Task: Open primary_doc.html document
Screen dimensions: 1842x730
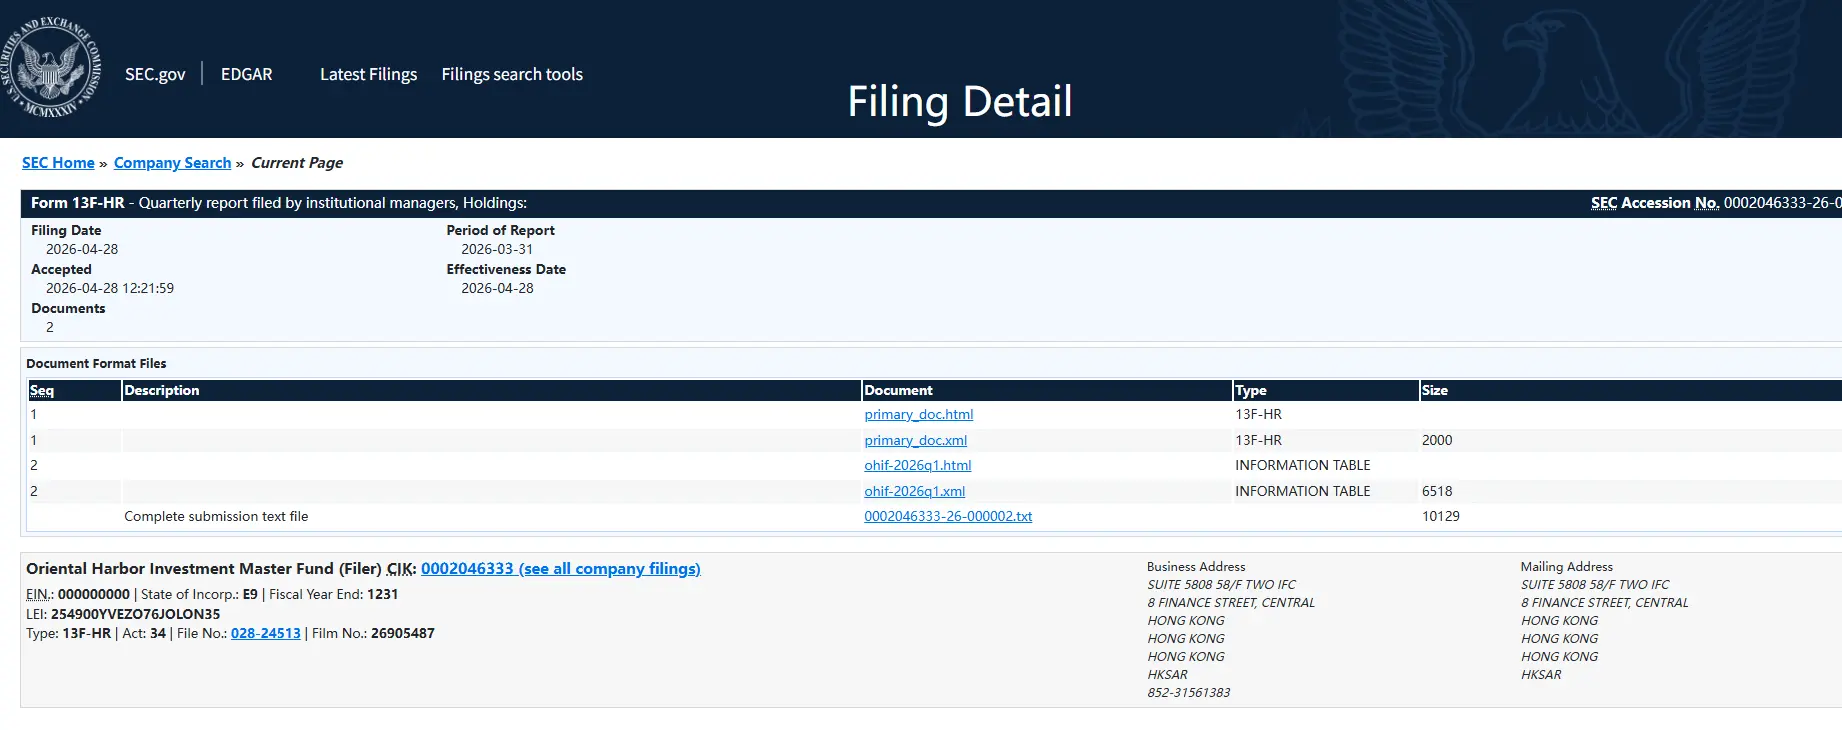Action: [x=918, y=414]
